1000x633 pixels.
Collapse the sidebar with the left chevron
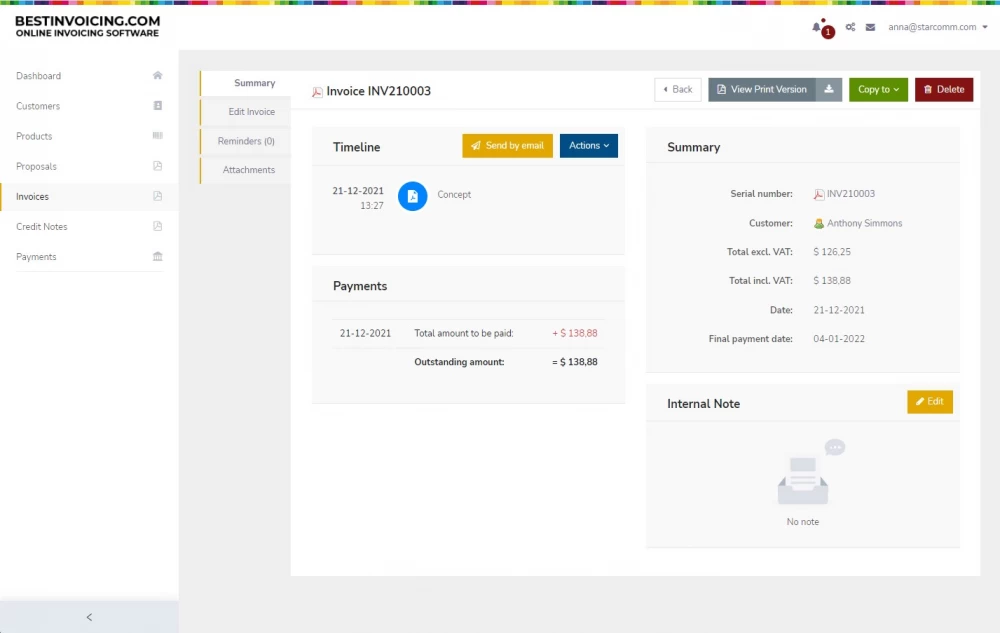coord(89,617)
